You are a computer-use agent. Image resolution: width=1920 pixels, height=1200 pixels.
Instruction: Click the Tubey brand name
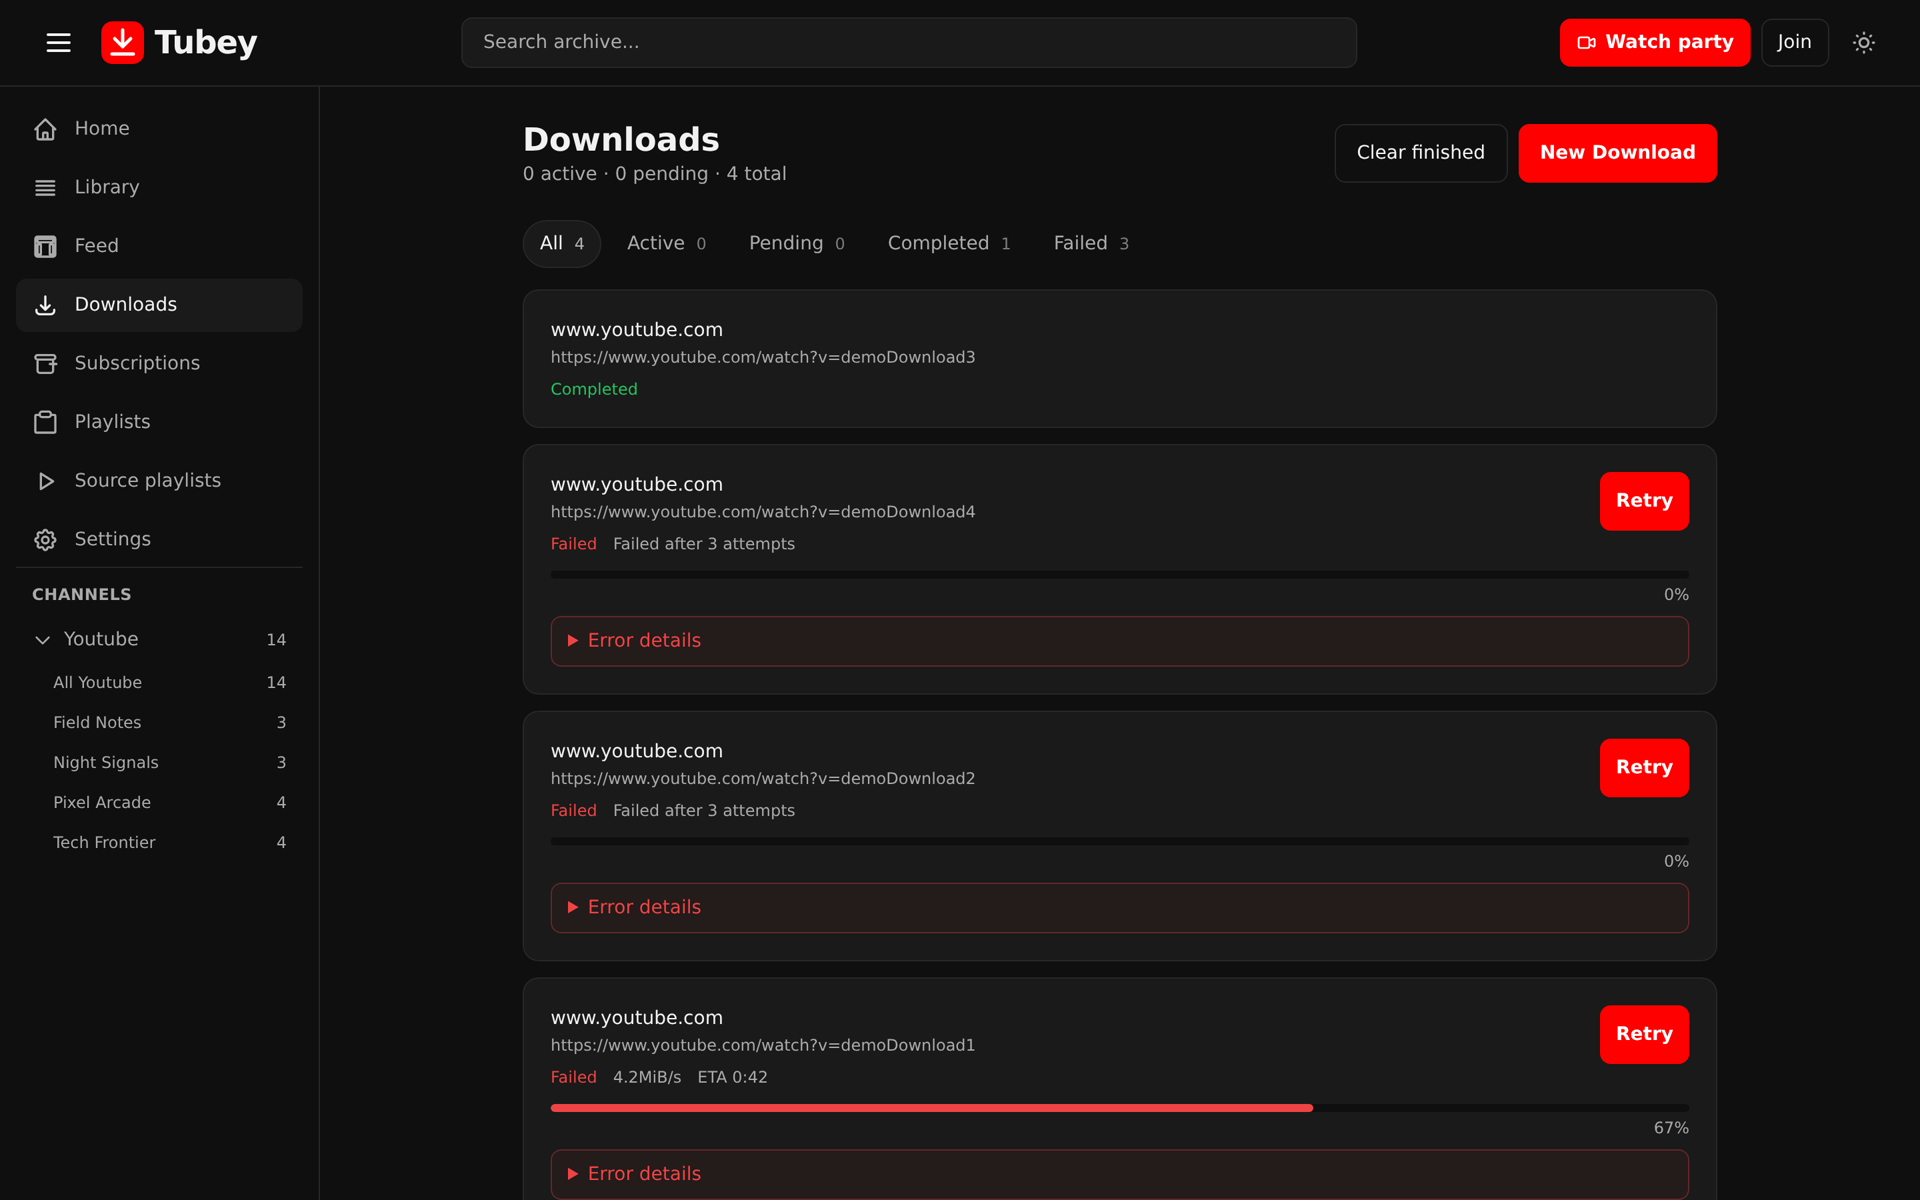[x=206, y=42]
